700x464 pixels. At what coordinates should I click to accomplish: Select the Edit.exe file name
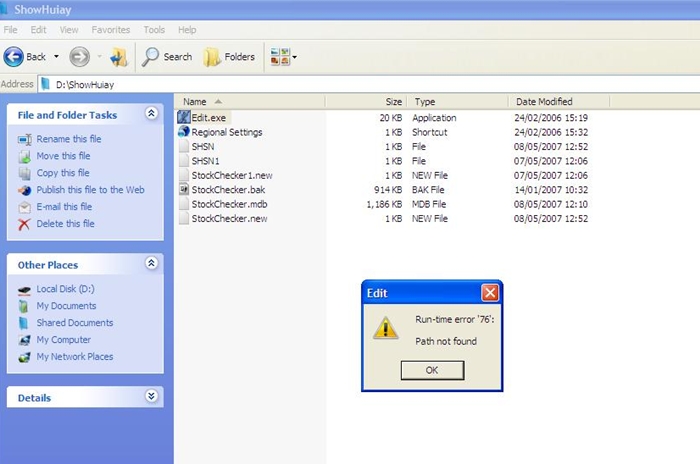pyautogui.click(x=208, y=118)
